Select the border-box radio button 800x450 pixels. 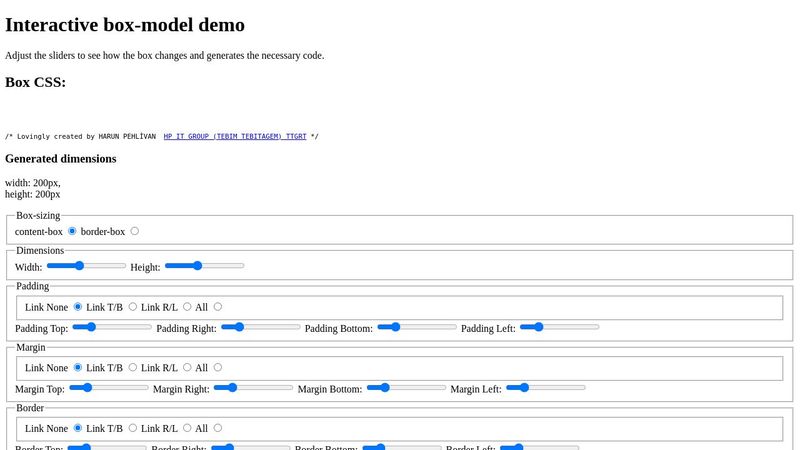click(134, 231)
